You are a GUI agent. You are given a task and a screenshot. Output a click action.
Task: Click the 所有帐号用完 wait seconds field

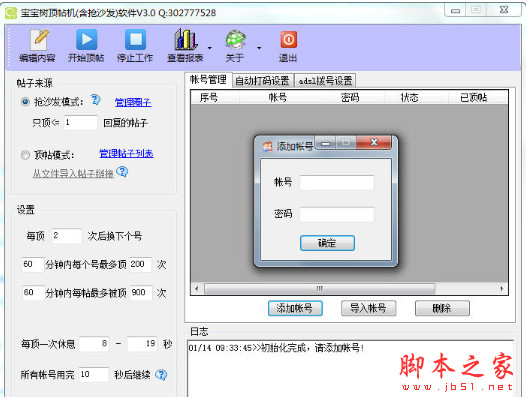94,374
